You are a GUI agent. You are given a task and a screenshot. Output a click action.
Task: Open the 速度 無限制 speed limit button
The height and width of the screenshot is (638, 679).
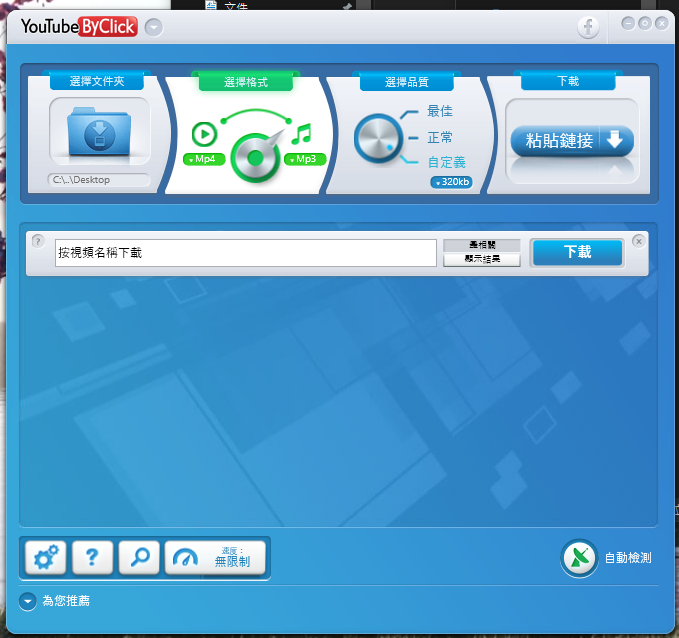point(215,557)
